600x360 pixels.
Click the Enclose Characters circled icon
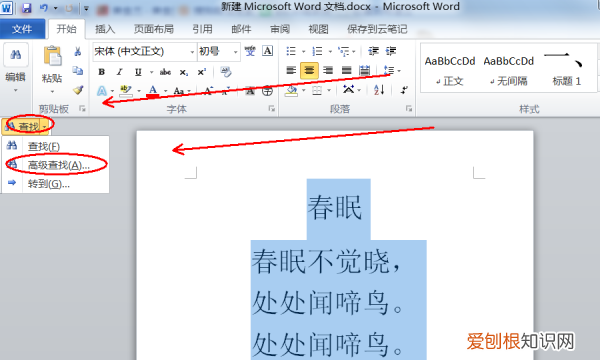point(267,91)
